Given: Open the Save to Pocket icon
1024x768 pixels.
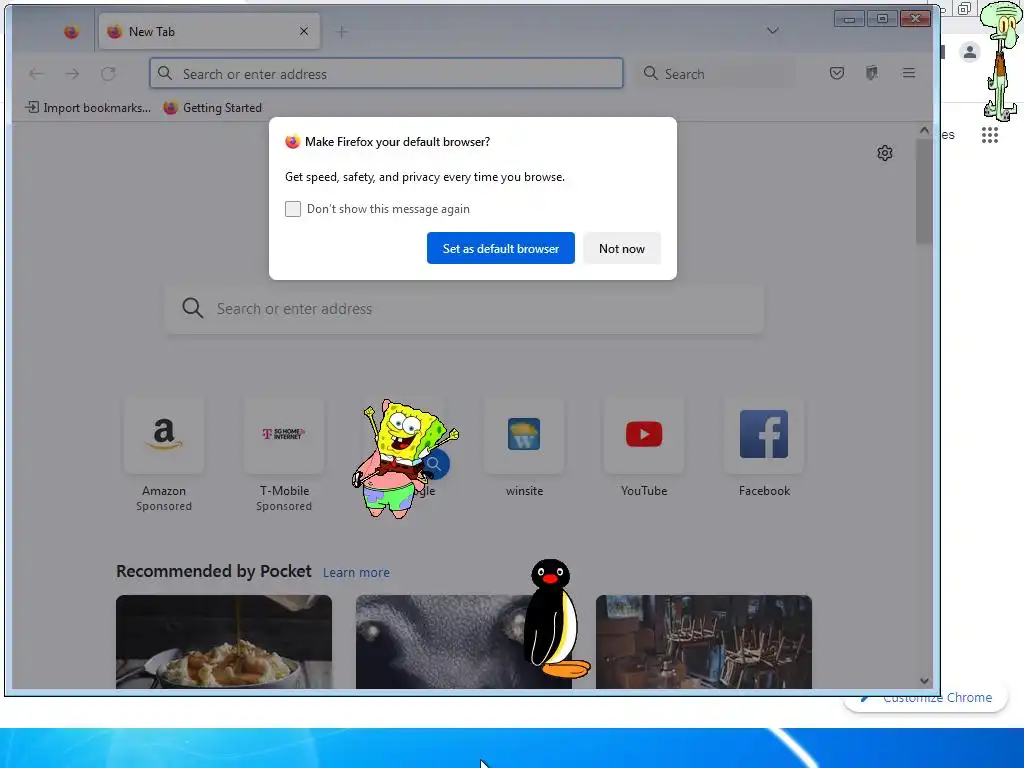Looking at the screenshot, I should [837, 73].
